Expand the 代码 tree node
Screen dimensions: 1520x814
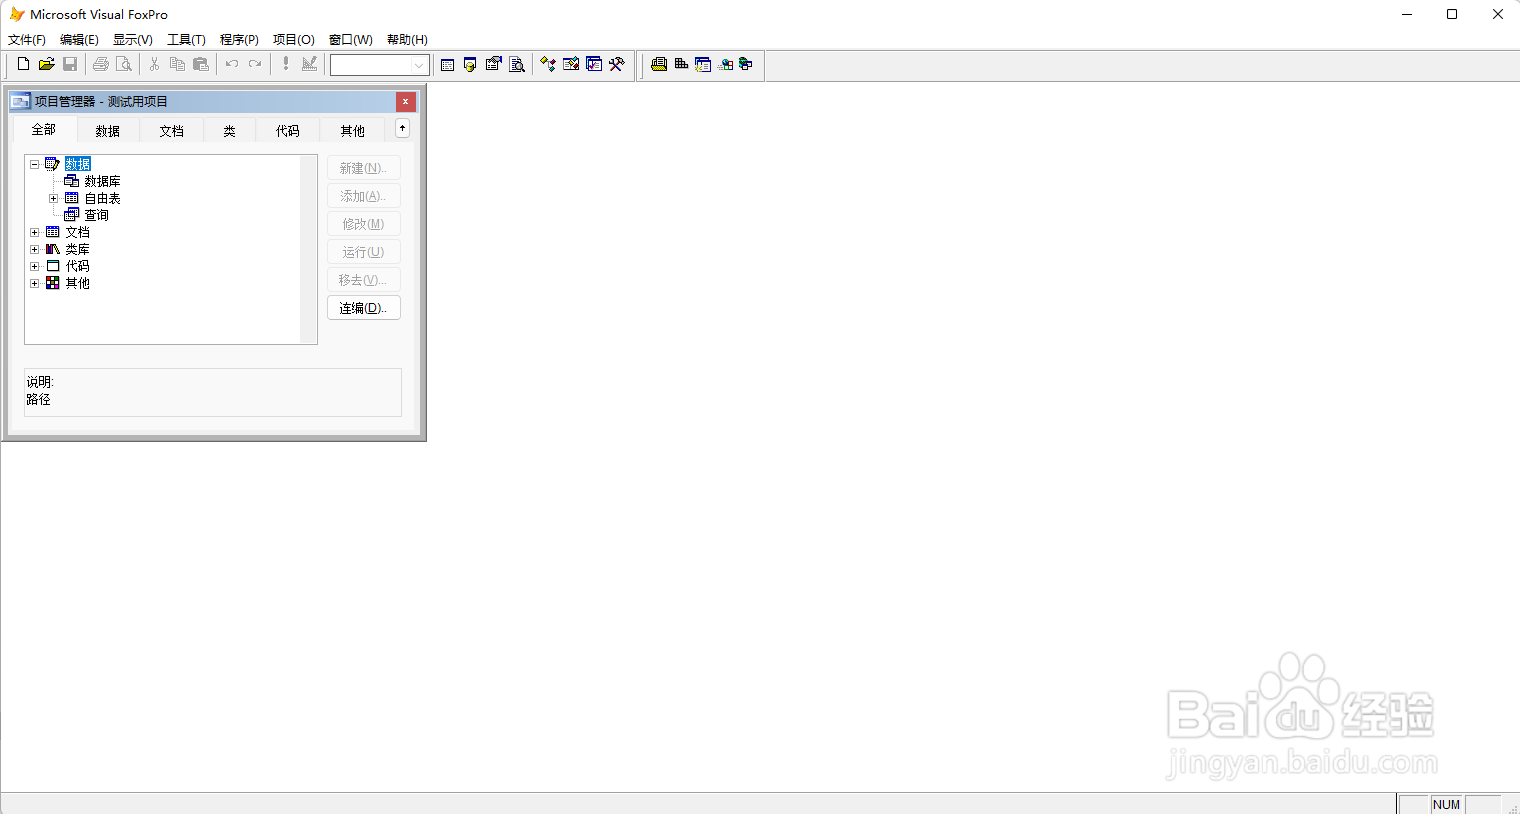coord(34,266)
